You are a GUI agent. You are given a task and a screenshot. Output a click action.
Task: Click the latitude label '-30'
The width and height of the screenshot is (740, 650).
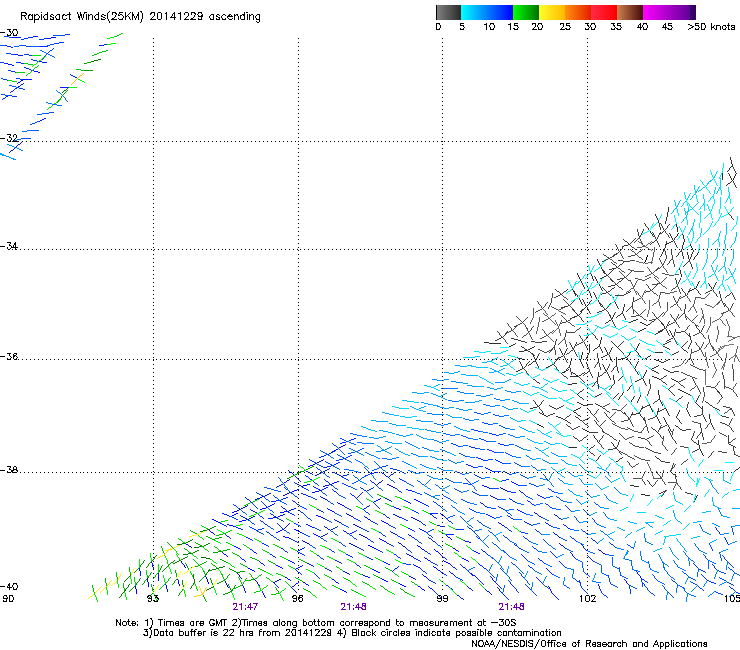tap(9, 33)
